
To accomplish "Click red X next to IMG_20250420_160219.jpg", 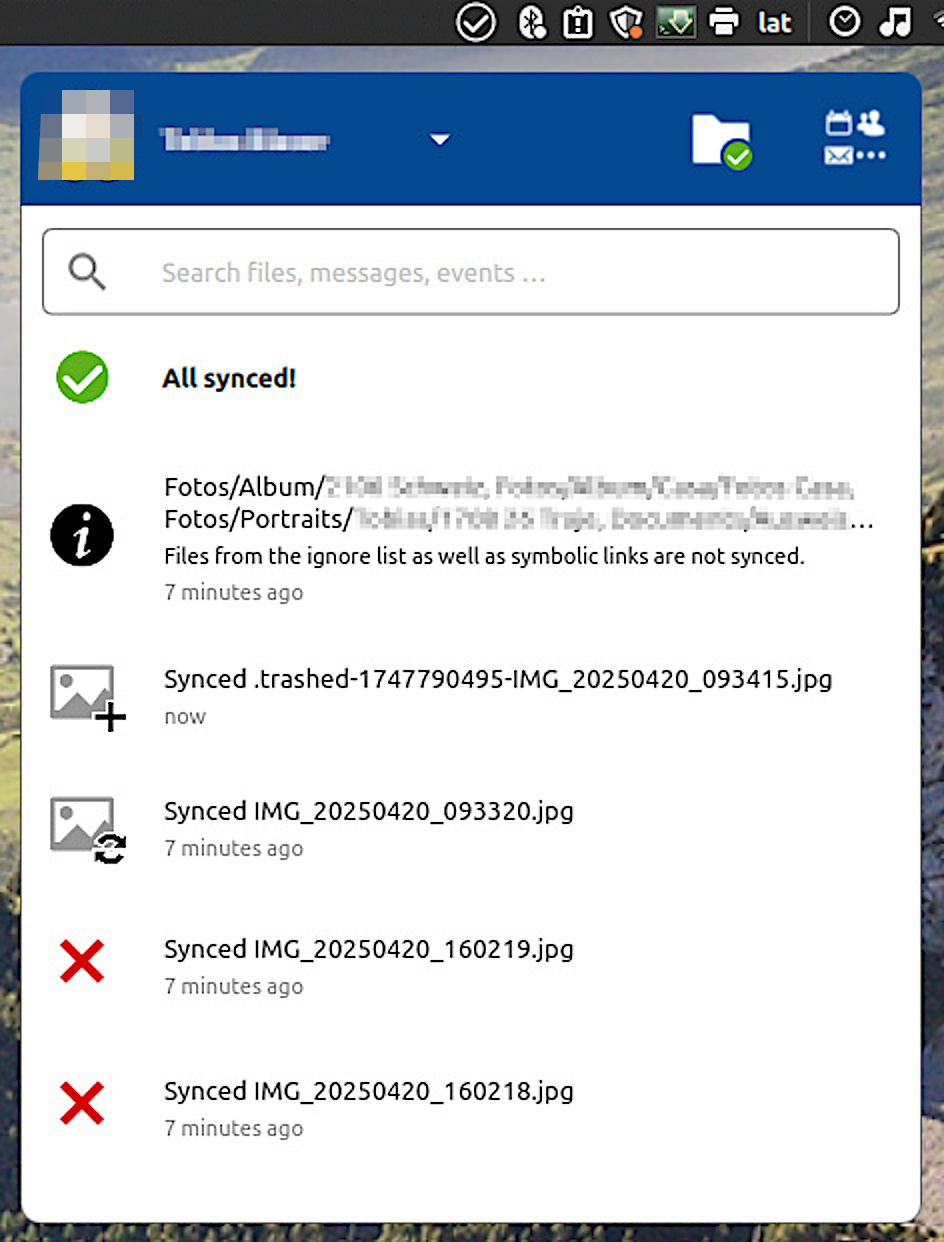I will click(82, 962).
